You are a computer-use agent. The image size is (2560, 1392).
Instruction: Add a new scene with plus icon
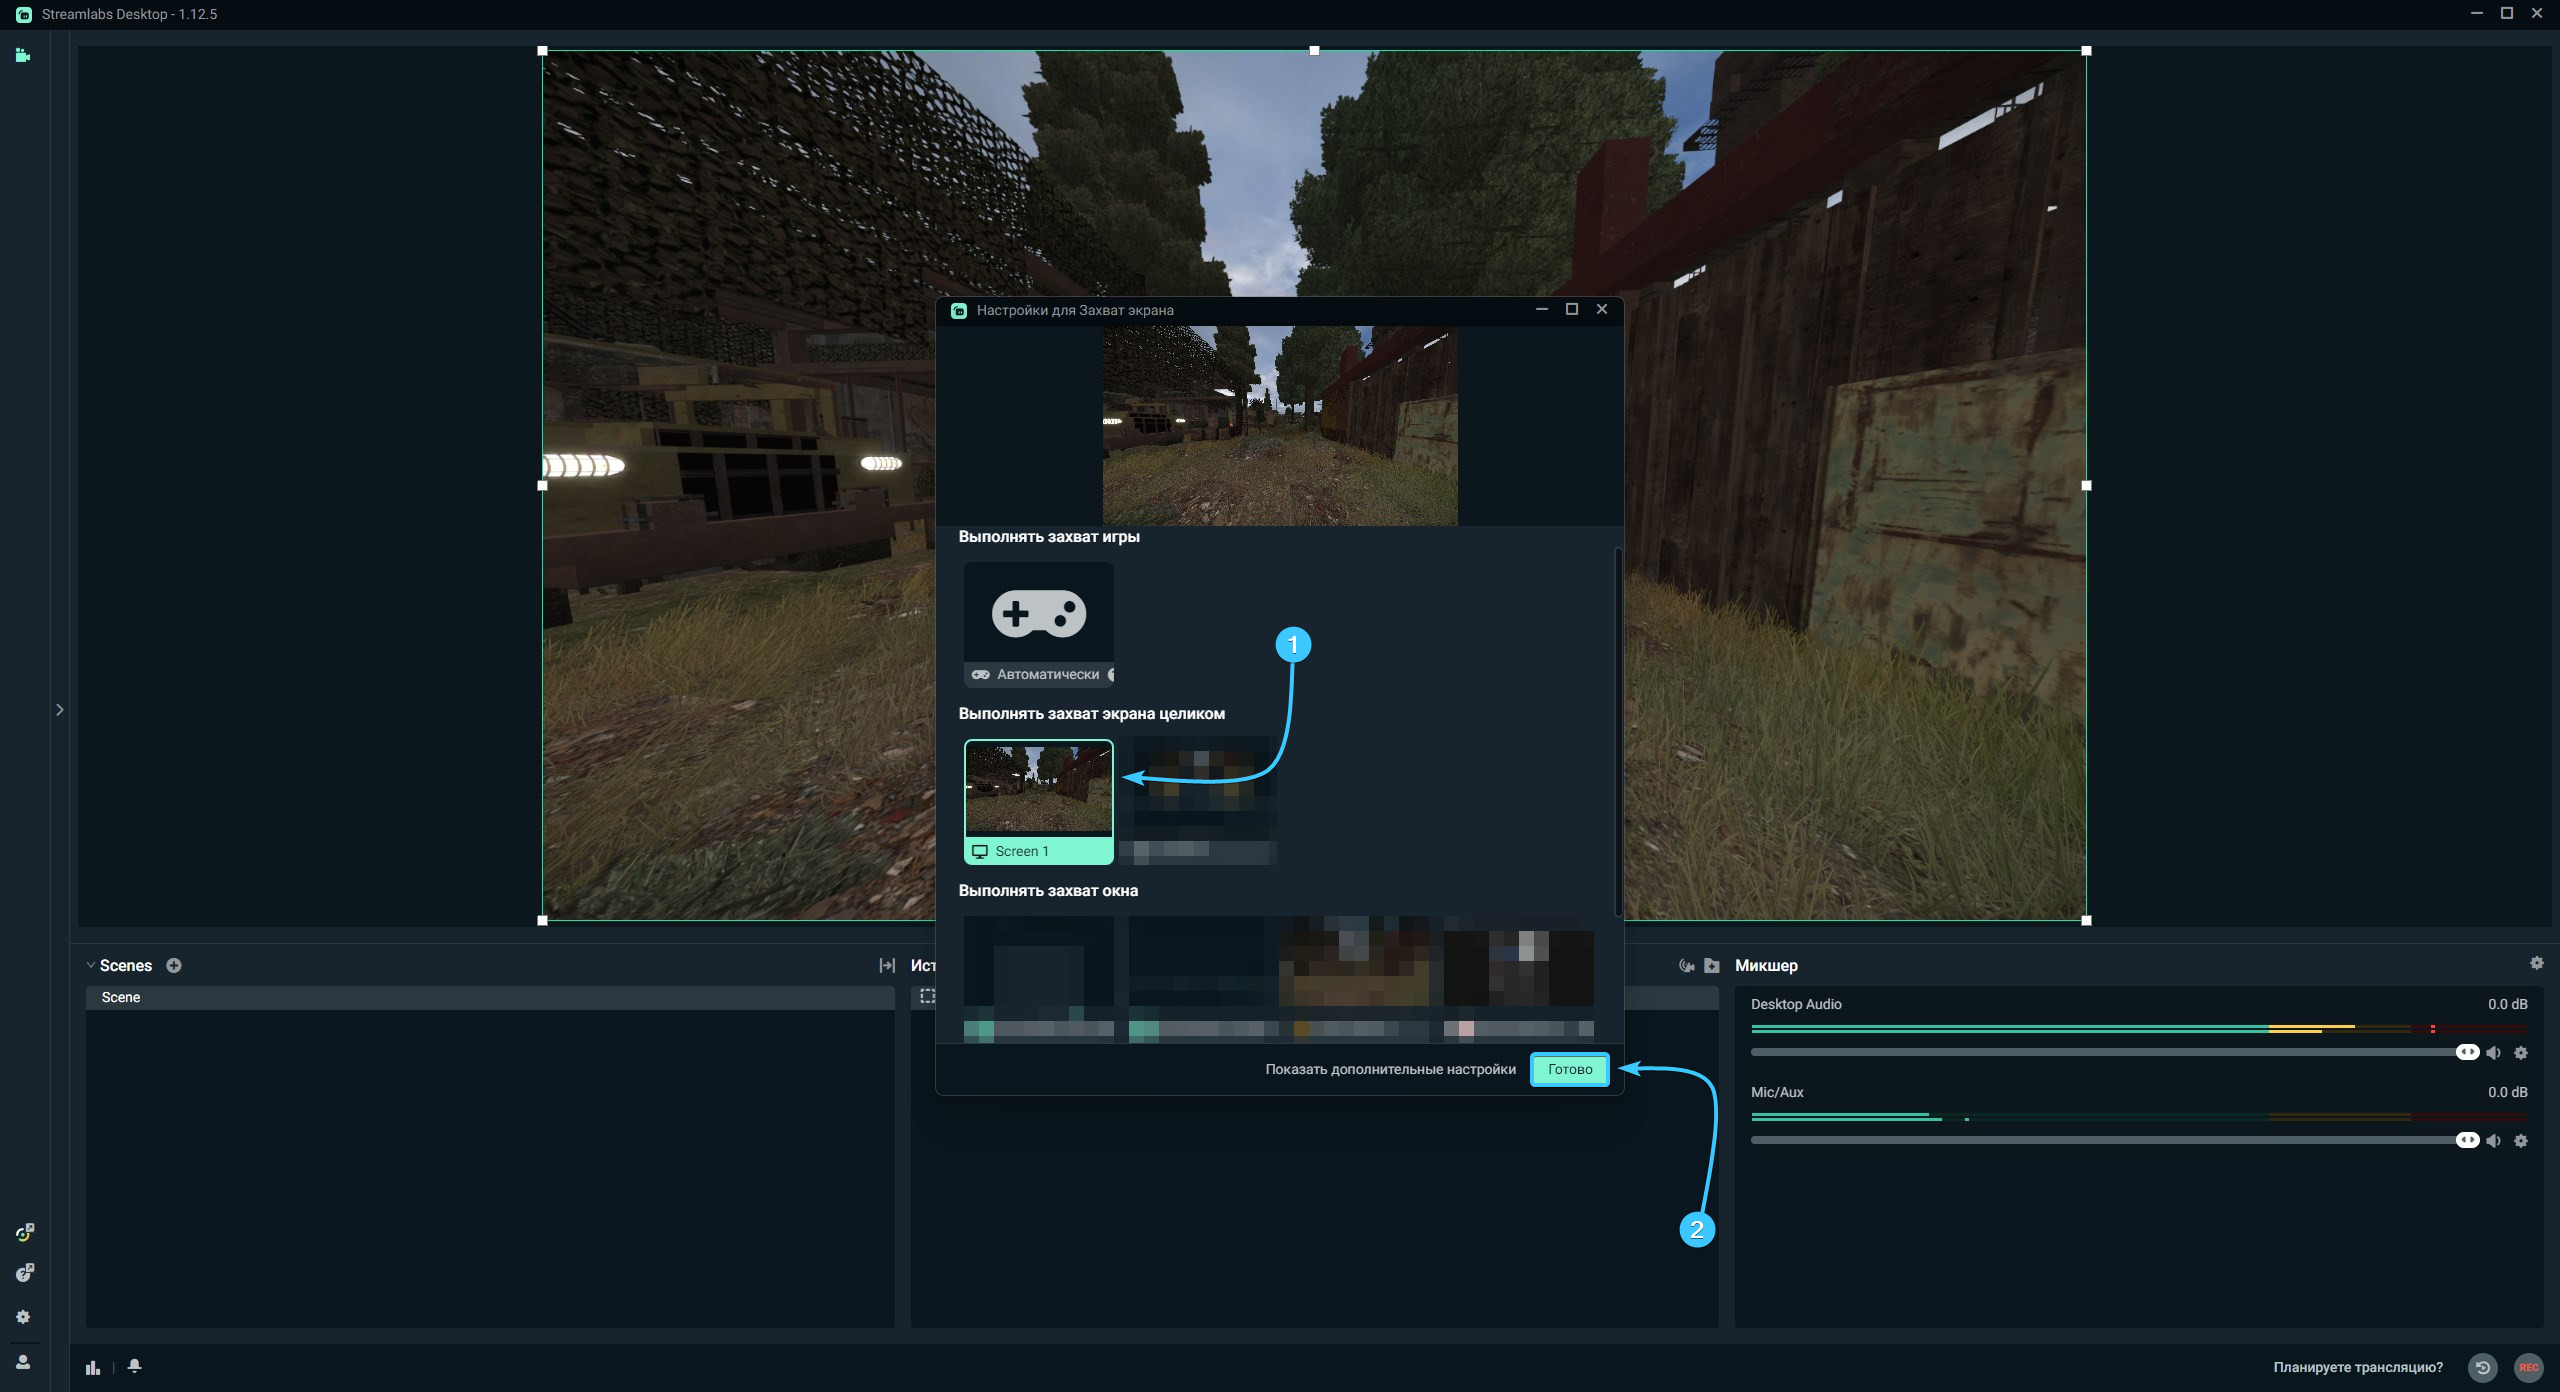point(174,965)
